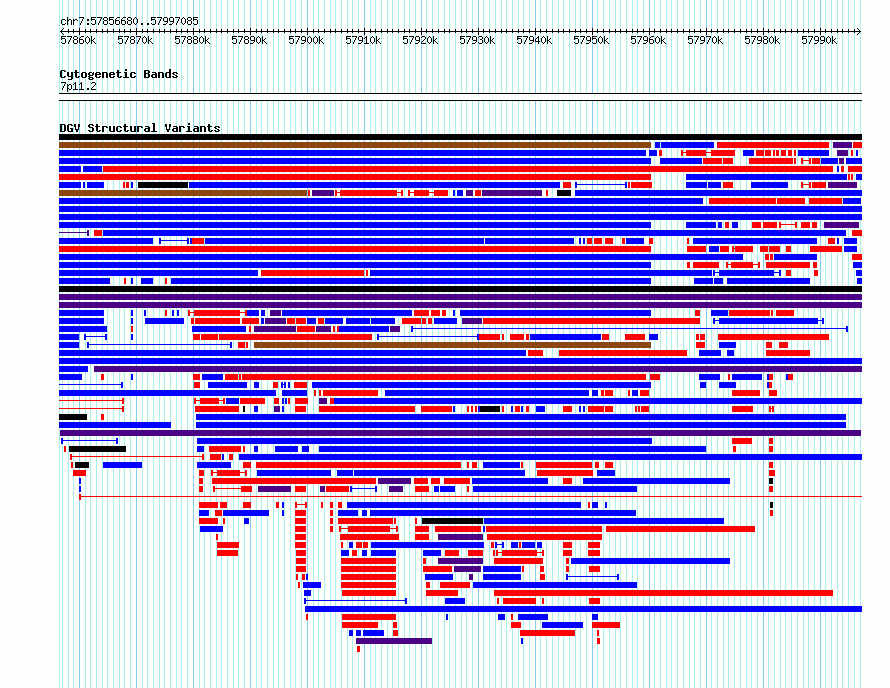This screenshot has height=688, width=890.
Task: Click the 7p11.2 band label
Action: coord(78,87)
